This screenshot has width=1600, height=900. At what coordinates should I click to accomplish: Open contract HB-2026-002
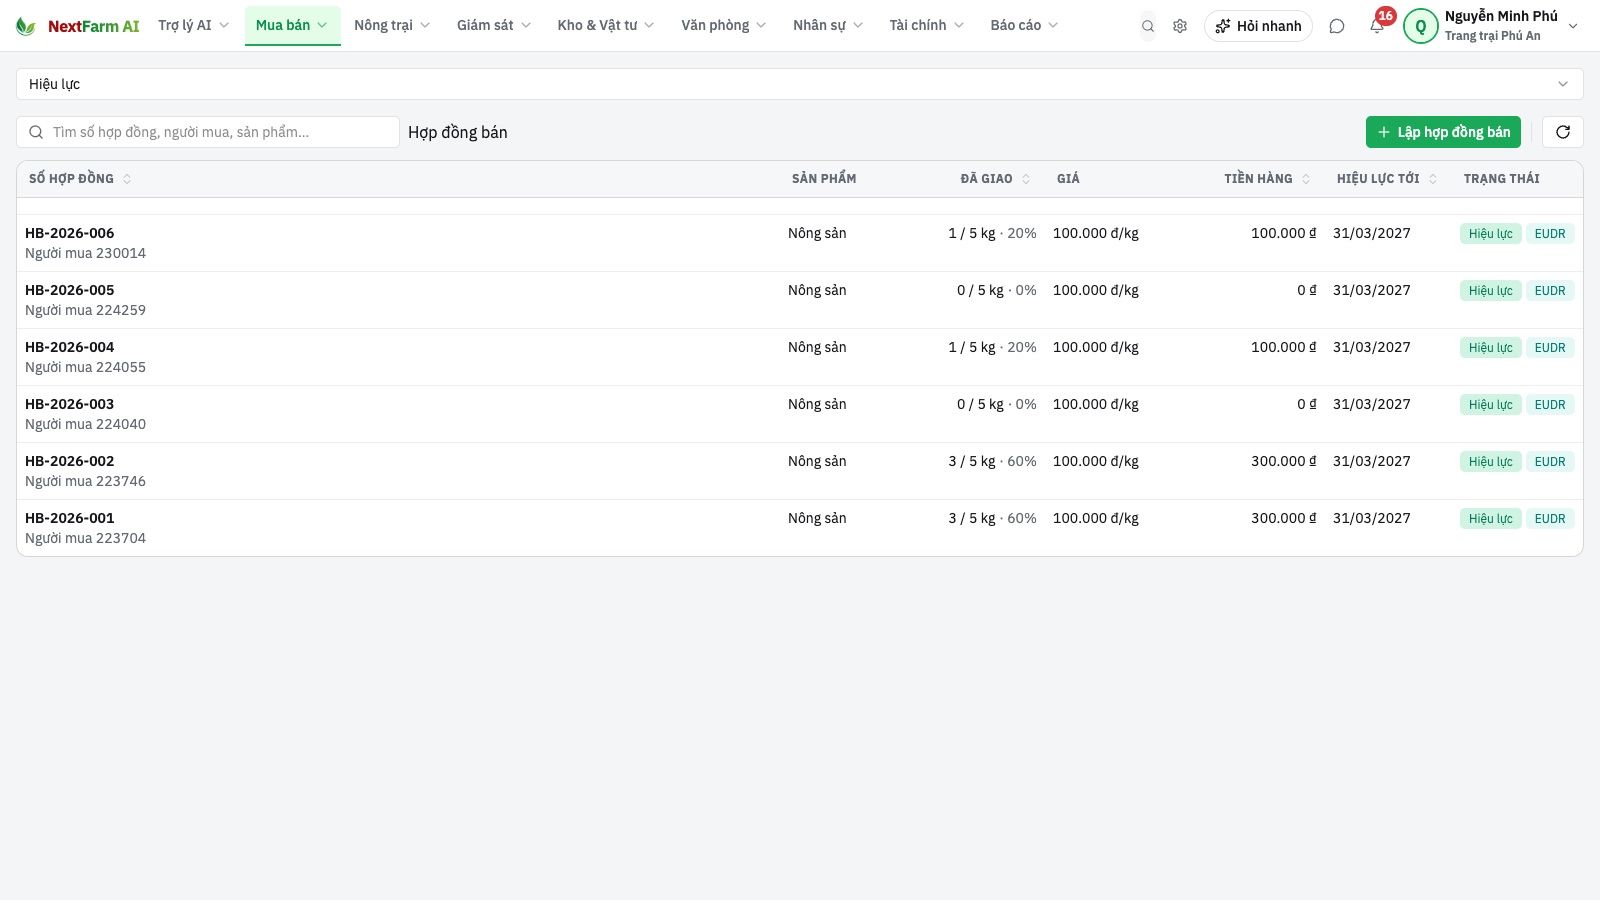(70, 461)
